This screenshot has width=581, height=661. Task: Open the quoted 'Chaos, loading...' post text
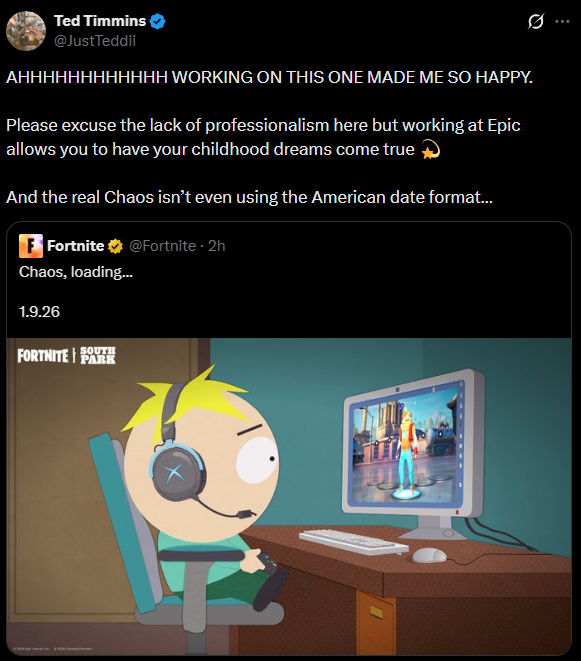(x=76, y=272)
